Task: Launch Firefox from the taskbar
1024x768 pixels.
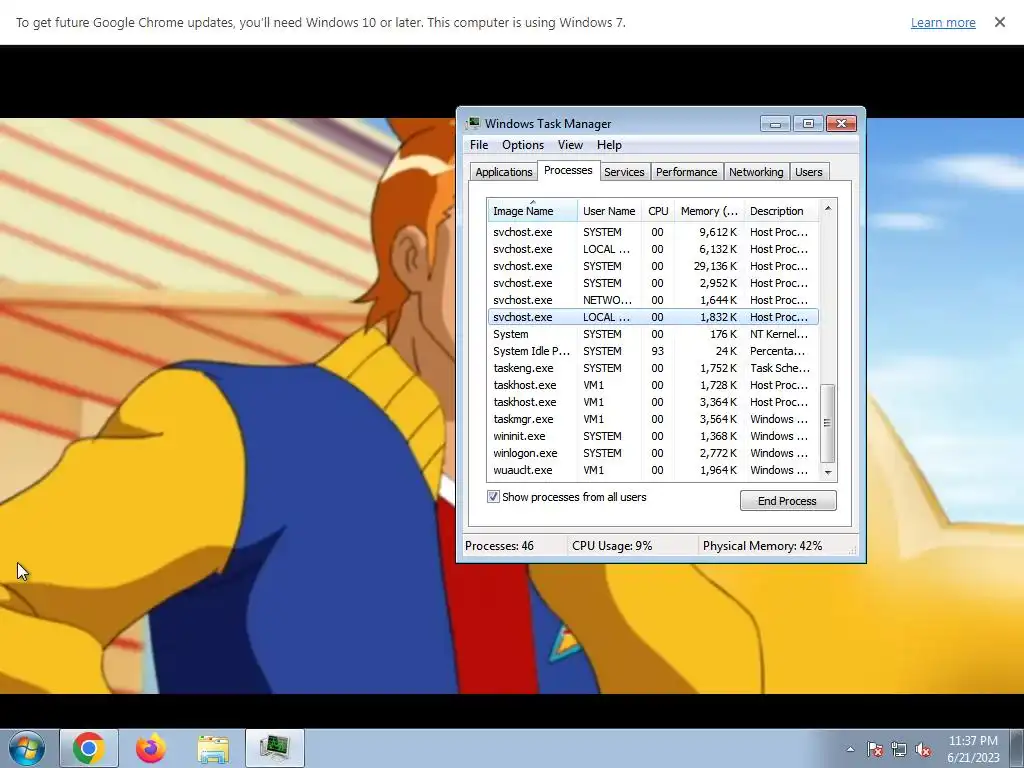Action: coord(151,748)
